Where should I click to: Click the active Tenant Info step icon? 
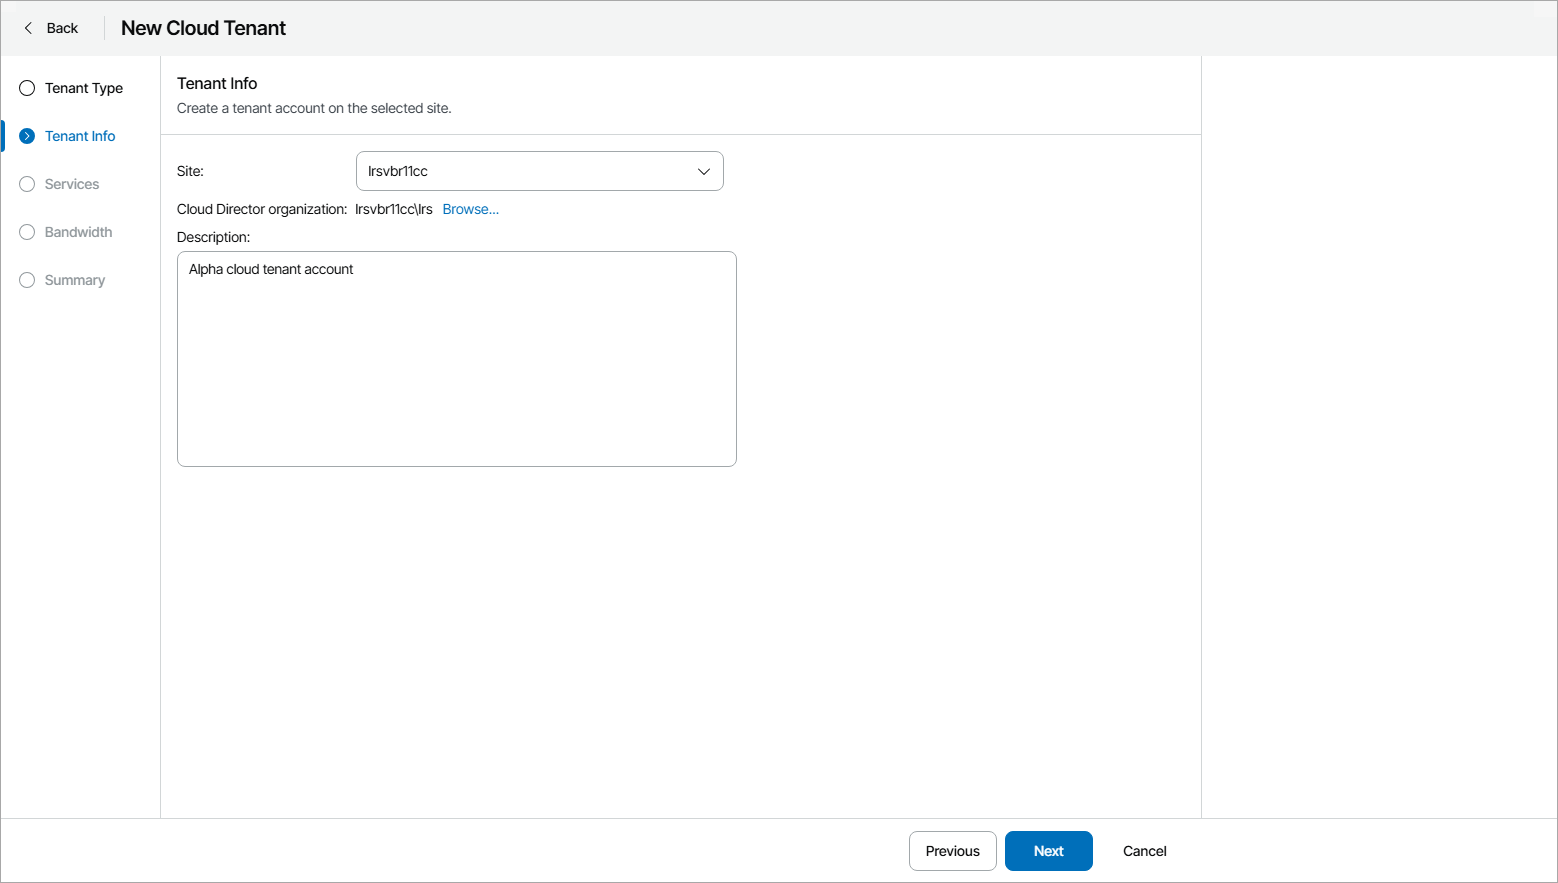(x=27, y=136)
